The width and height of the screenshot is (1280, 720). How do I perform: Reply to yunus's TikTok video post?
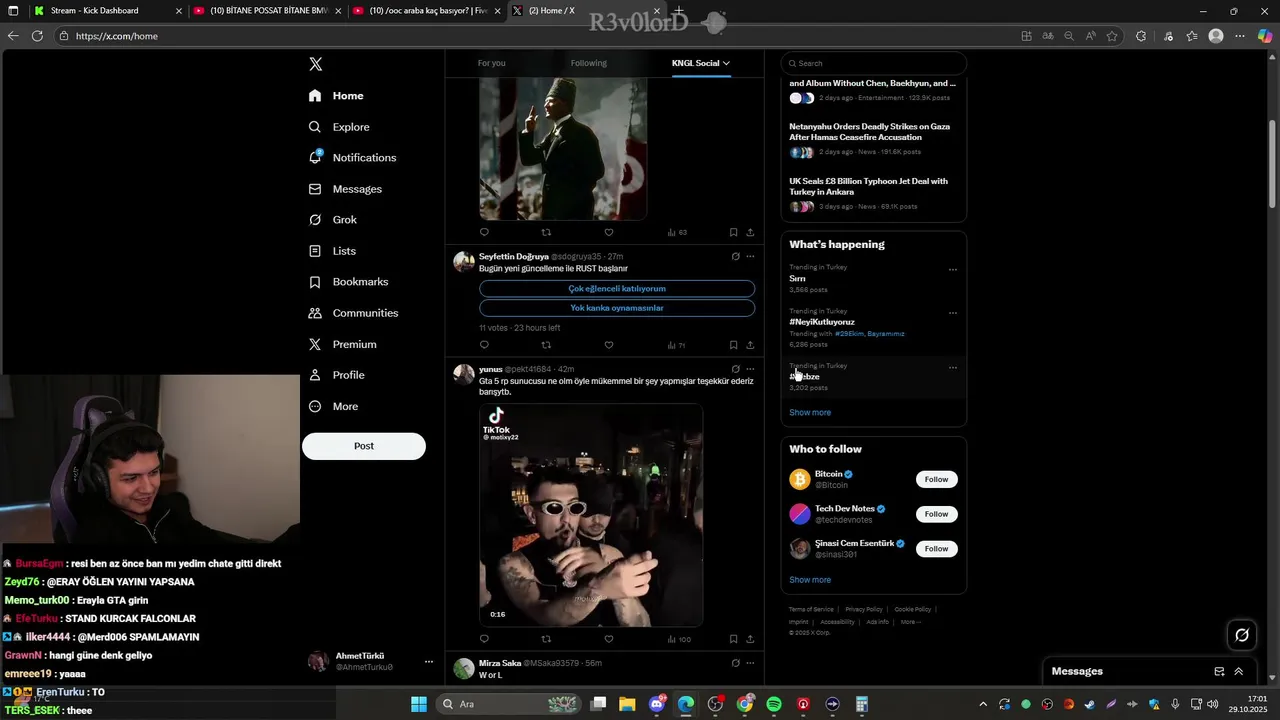coord(484,639)
